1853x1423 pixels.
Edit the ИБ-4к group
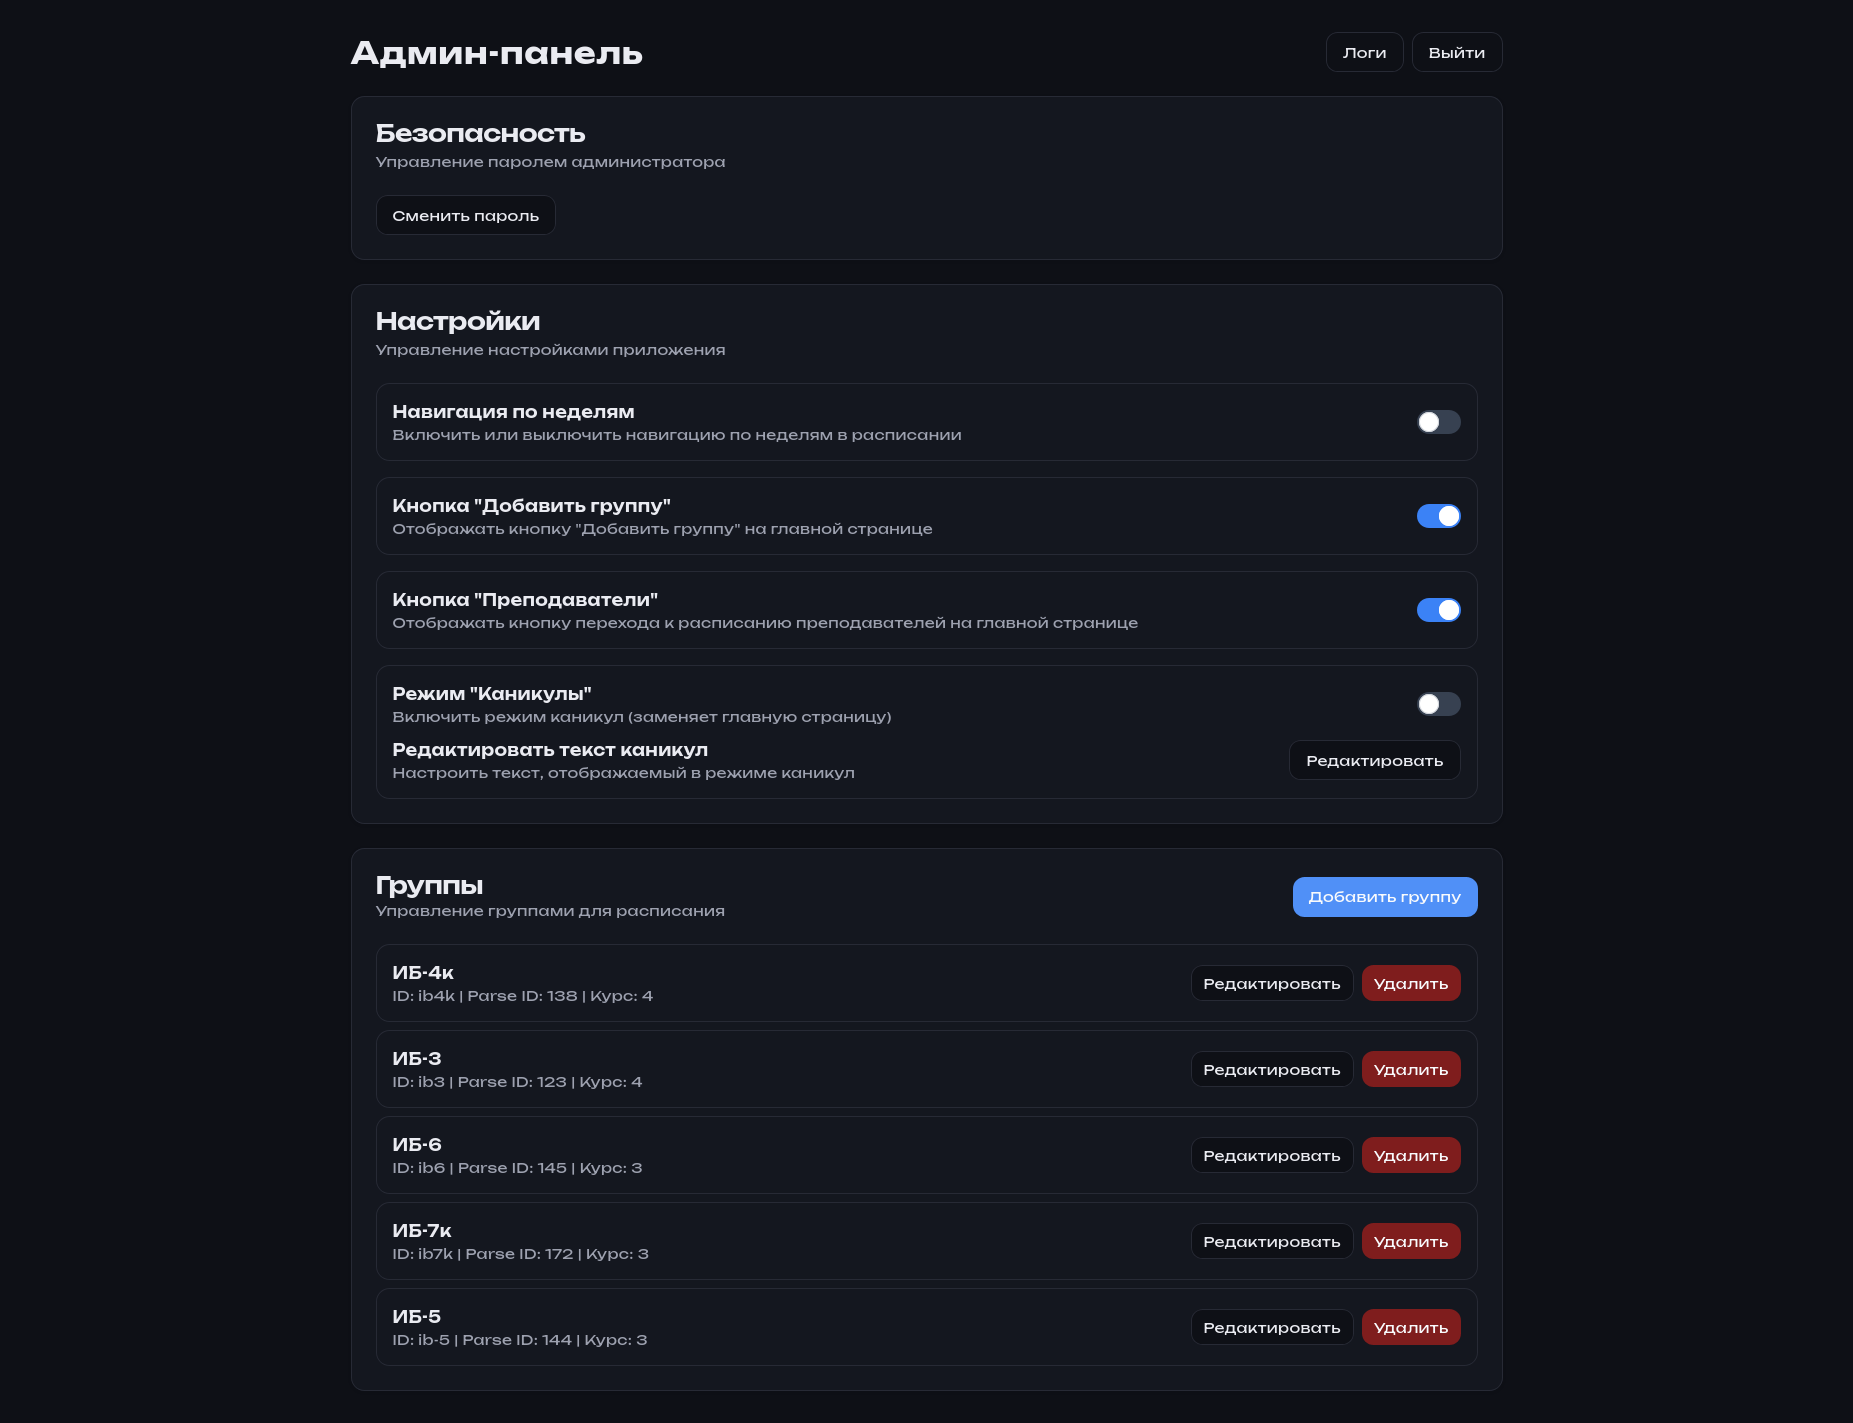pyautogui.click(x=1271, y=984)
